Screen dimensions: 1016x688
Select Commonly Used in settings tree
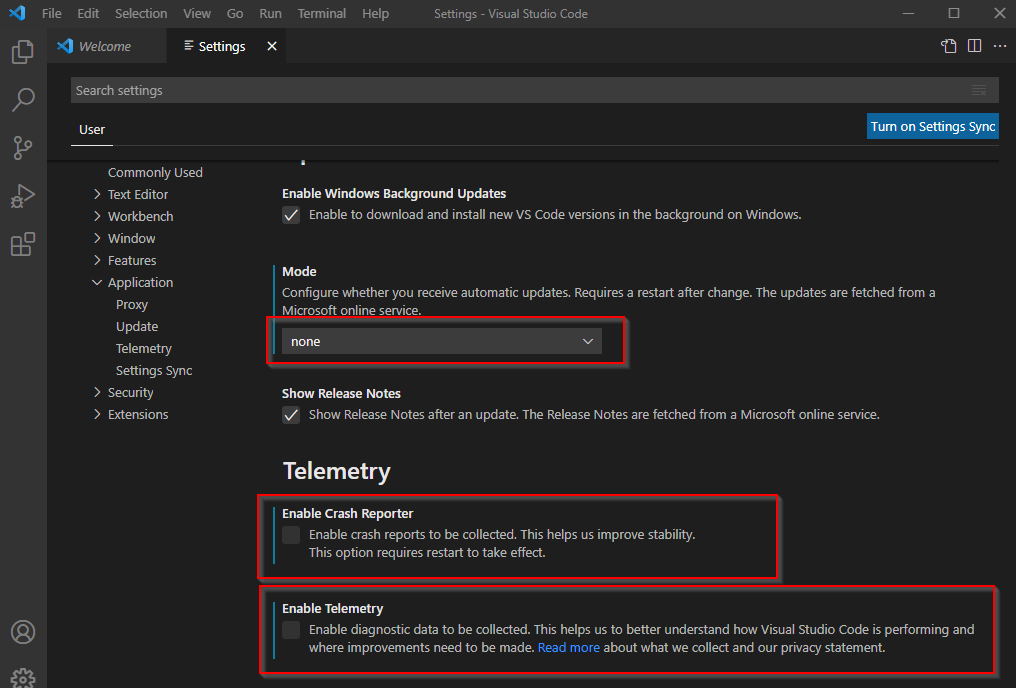tap(155, 172)
